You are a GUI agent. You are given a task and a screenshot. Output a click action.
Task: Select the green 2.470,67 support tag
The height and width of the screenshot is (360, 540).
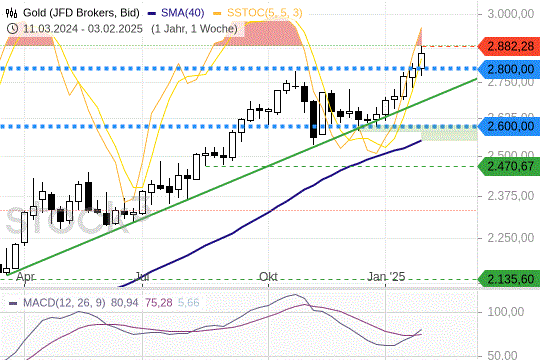(509, 167)
